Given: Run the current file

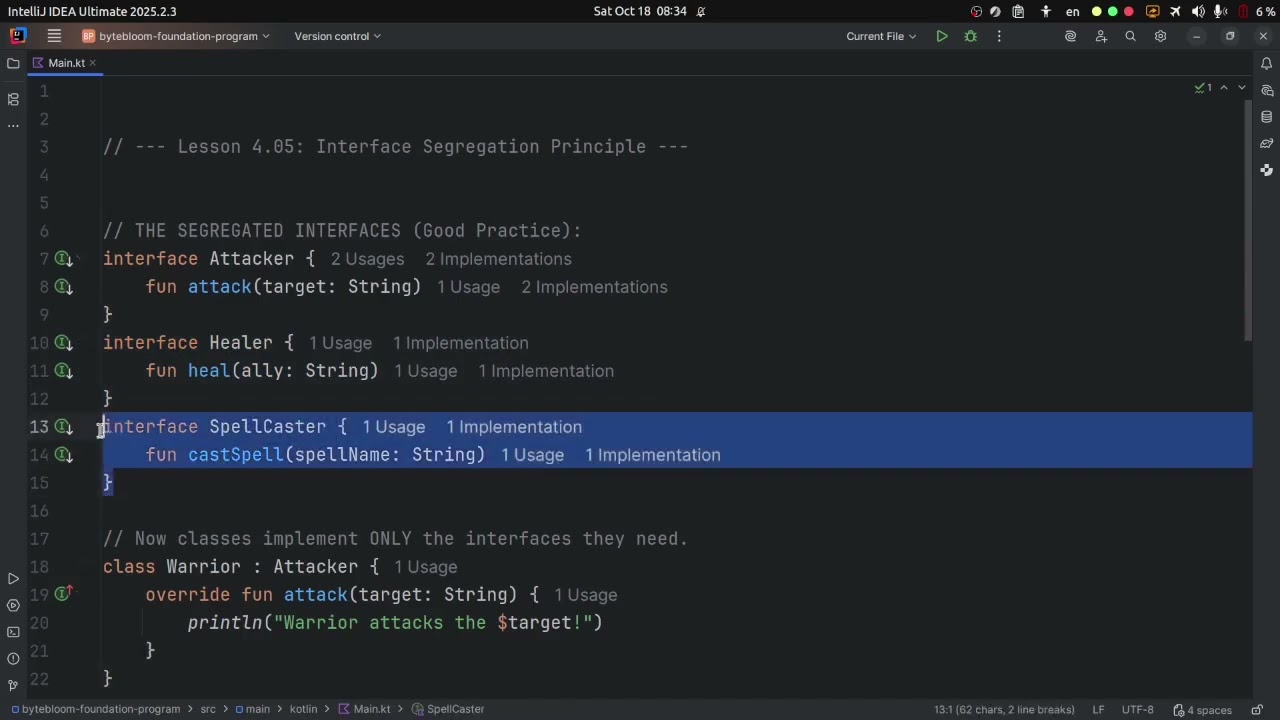Looking at the screenshot, I should click(942, 36).
